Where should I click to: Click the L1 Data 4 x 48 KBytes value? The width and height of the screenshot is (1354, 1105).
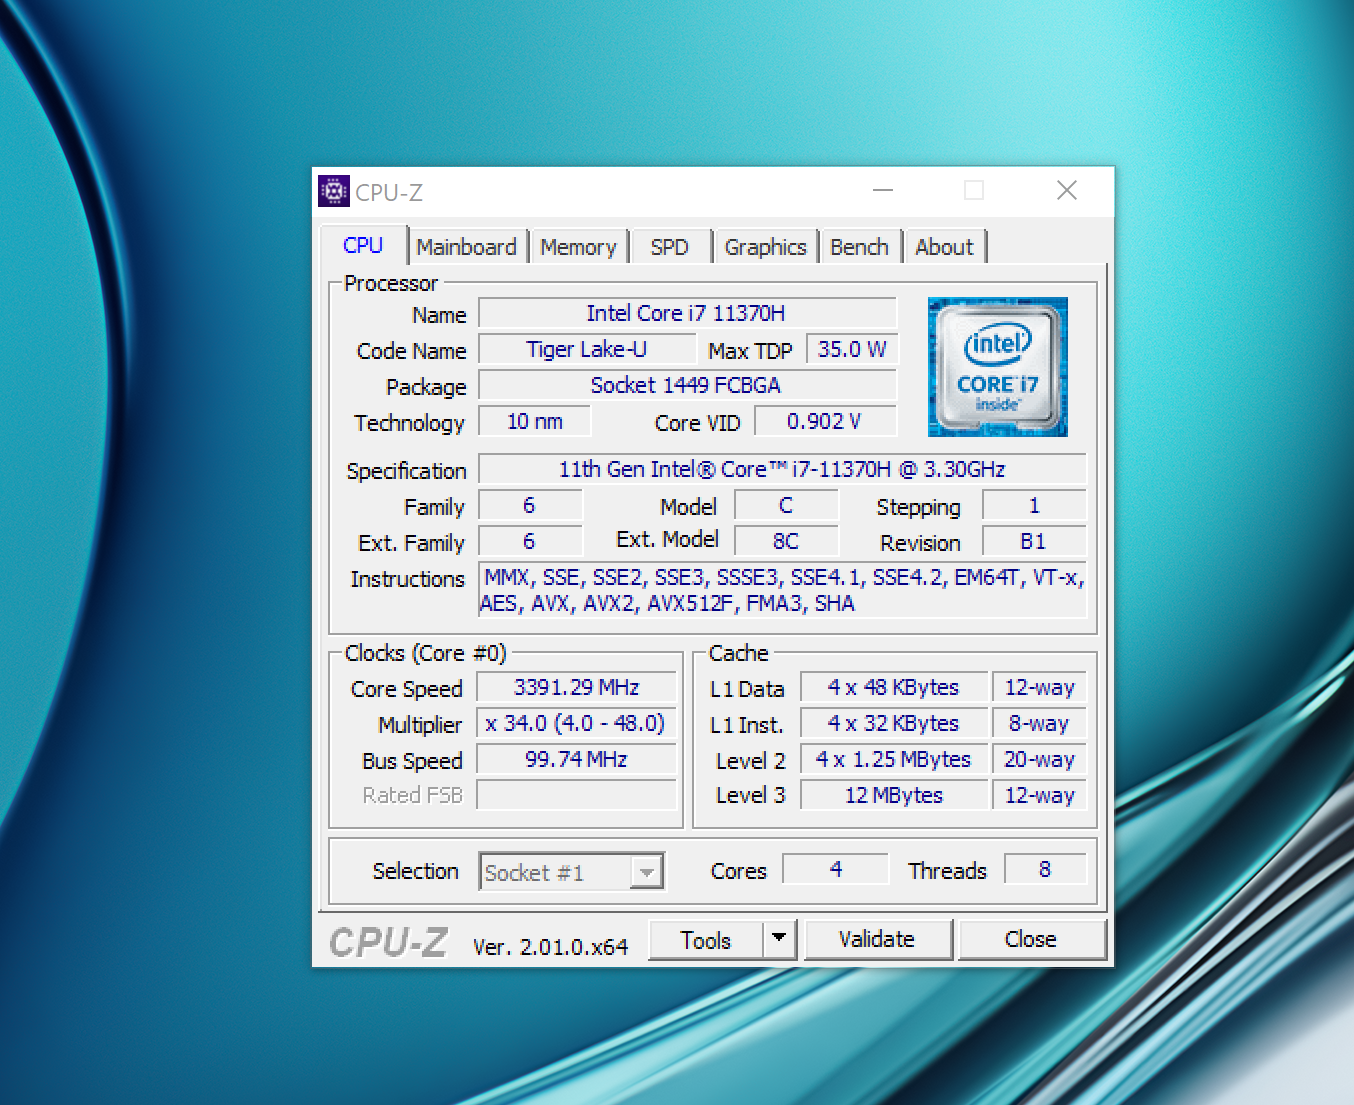[894, 687]
